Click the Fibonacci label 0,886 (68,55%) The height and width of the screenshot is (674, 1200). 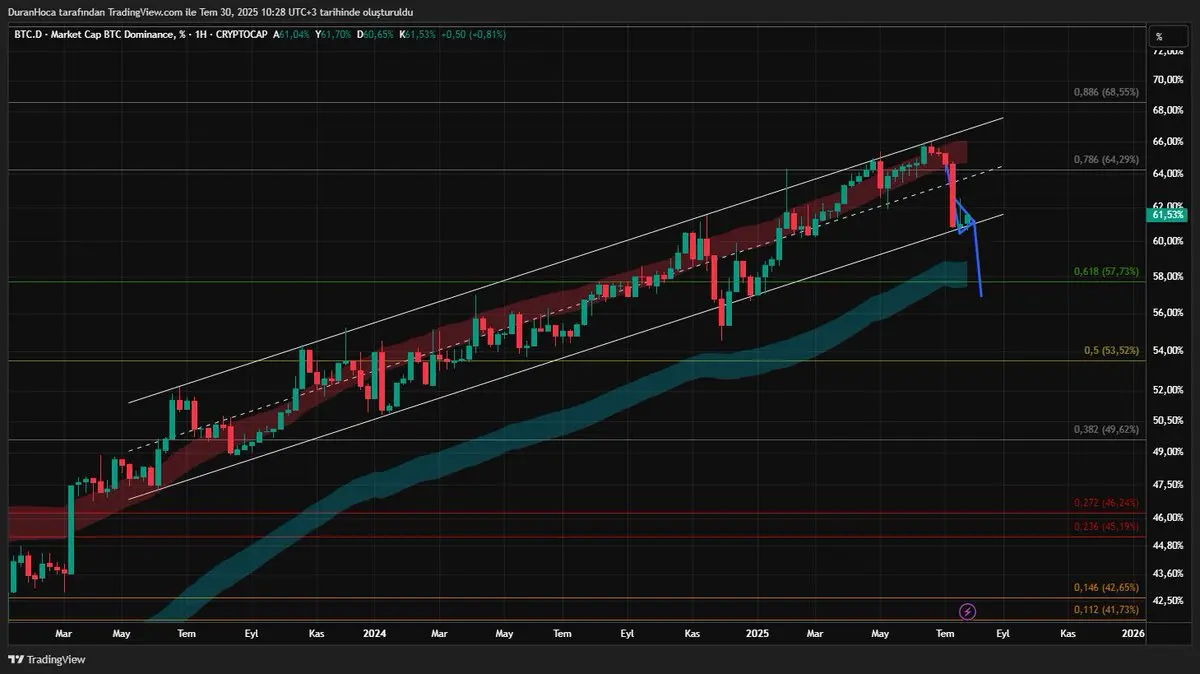[1106, 92]
